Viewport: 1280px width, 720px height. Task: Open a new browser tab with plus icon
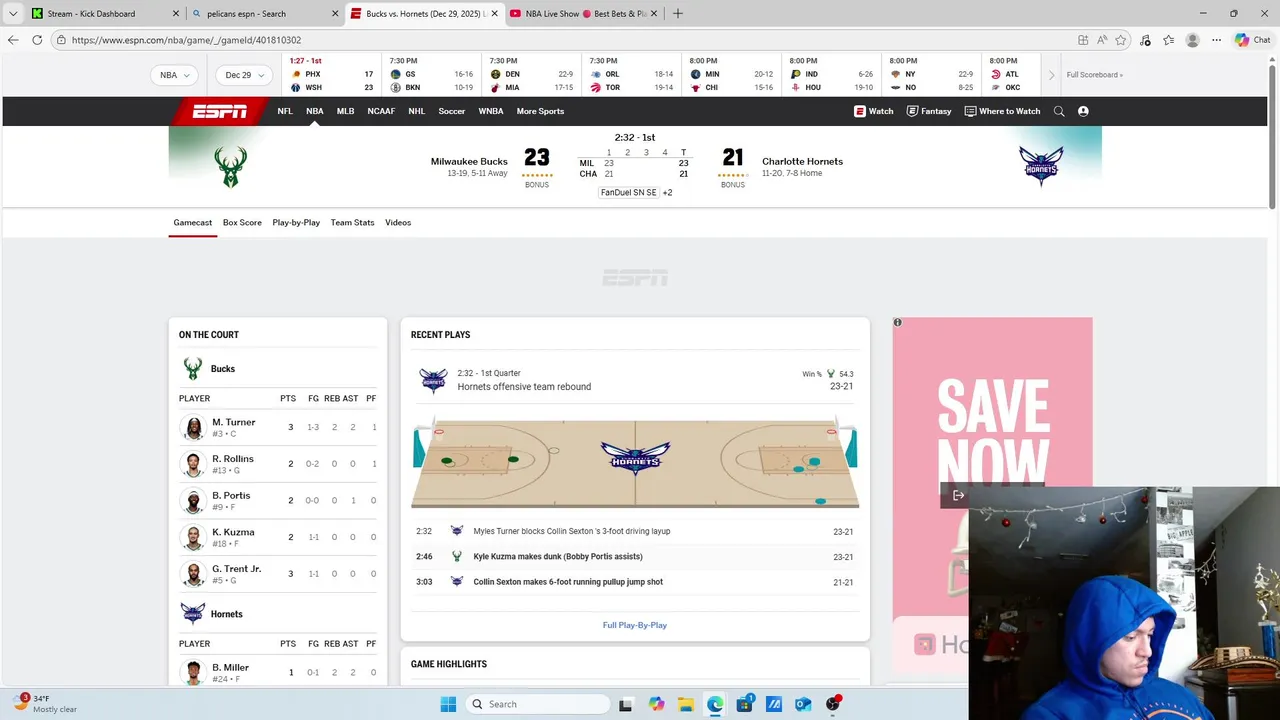coord(678,13)
